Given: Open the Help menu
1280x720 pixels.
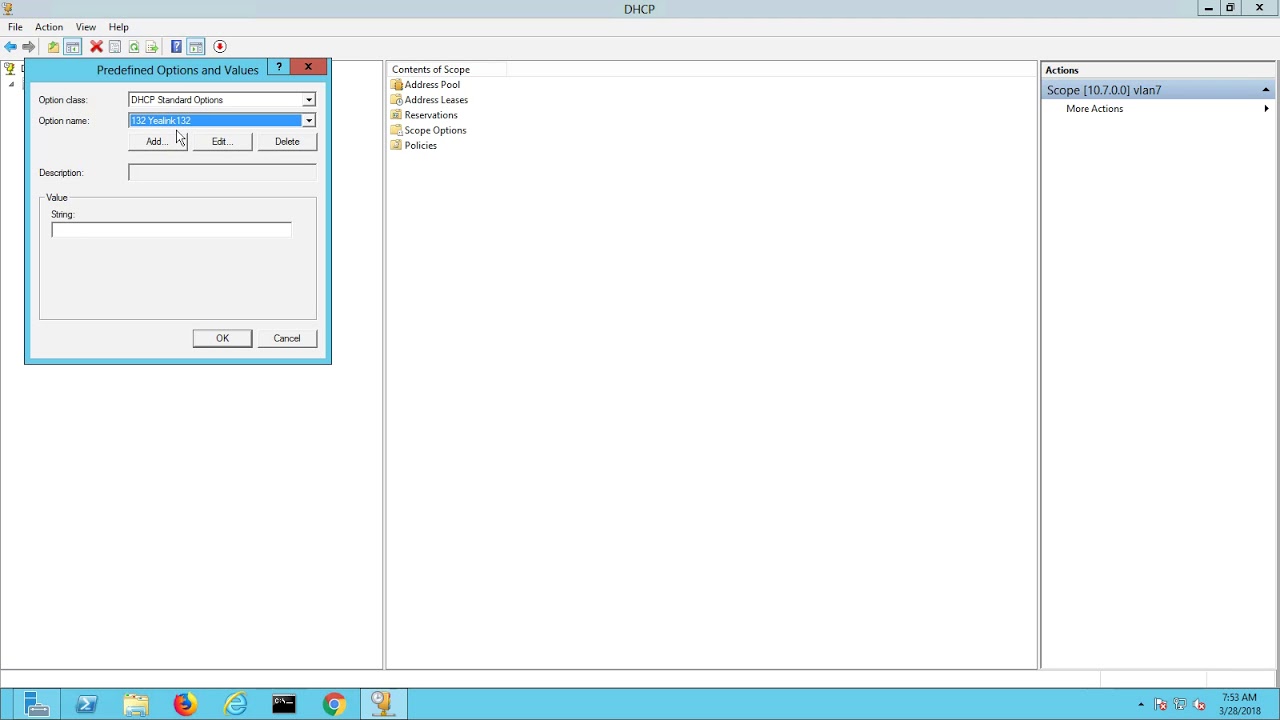Looking at the screenshot, I should [x=119, y=27].
